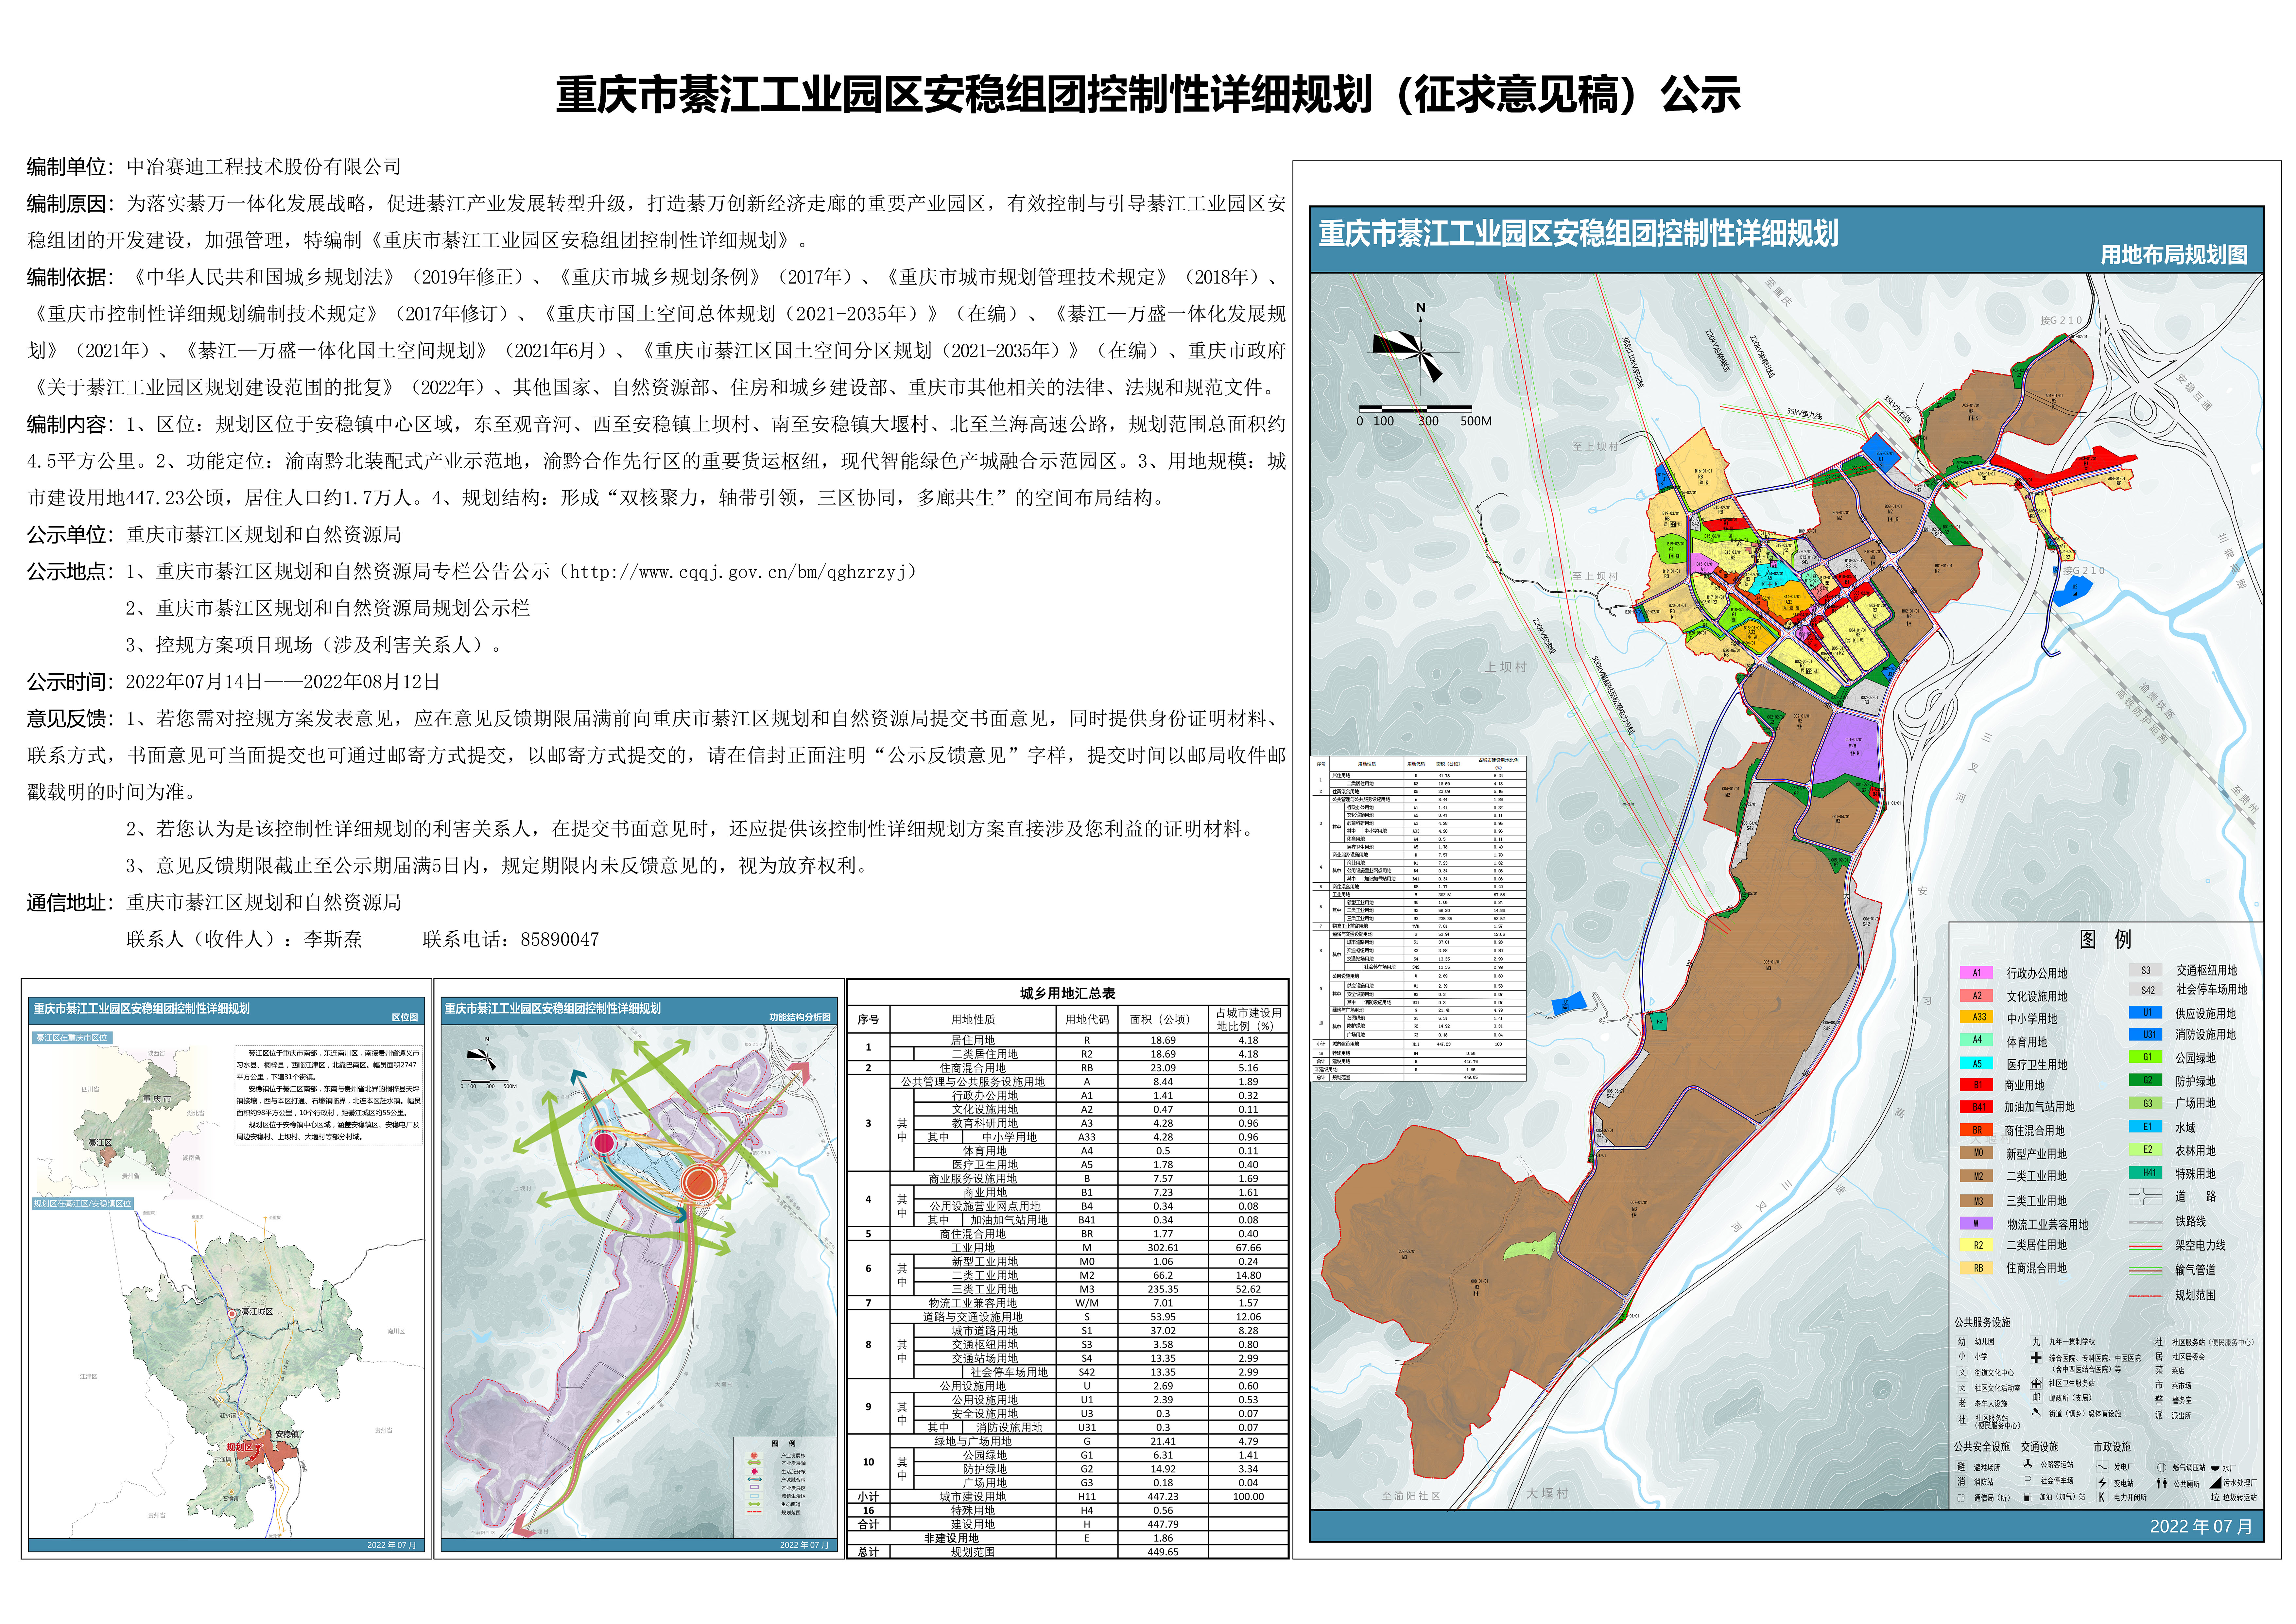Image resolution: width=2296 pixels, height=1624 pixels.
Task: Select the 派出所 (派) legend icon
Action: (x=2159, y=1415)
